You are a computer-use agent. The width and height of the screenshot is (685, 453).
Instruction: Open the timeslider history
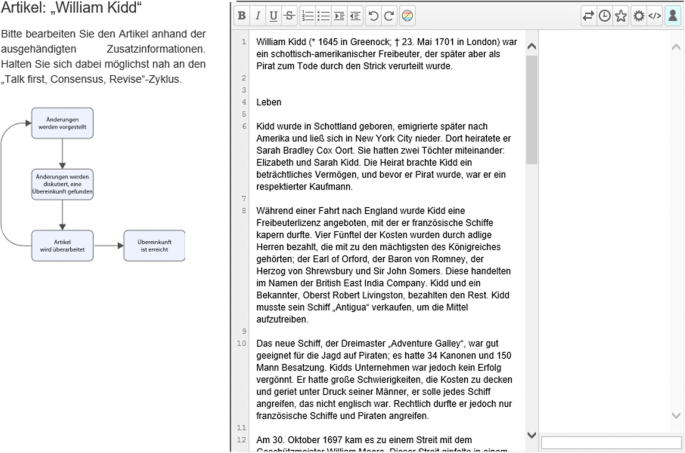click(605, 16)
